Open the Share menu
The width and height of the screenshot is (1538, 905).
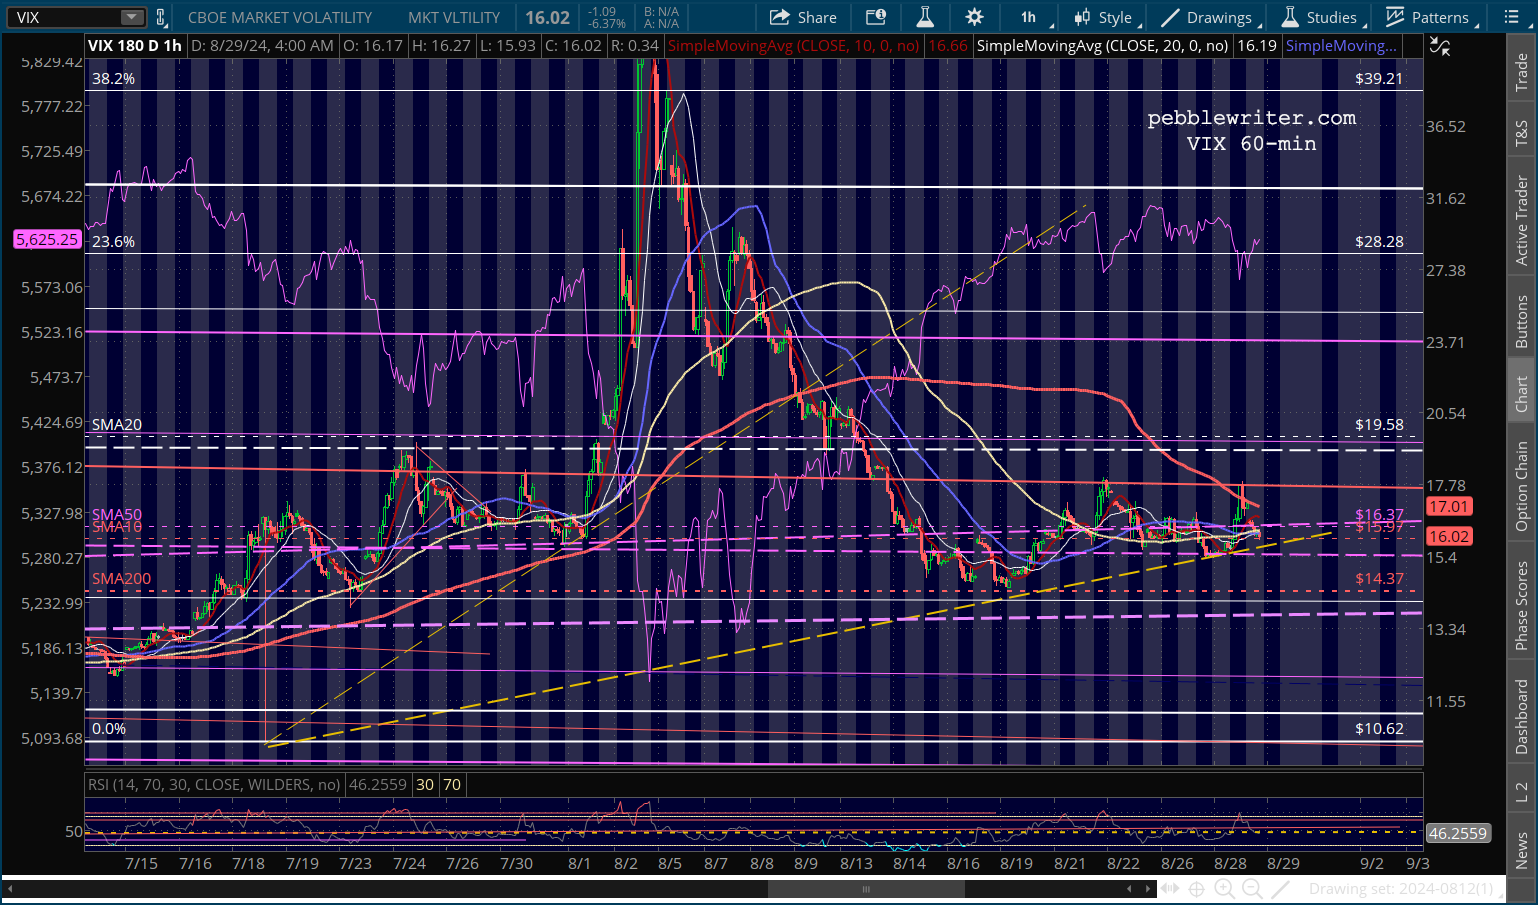pyautogui.click(x=803, y=17)
